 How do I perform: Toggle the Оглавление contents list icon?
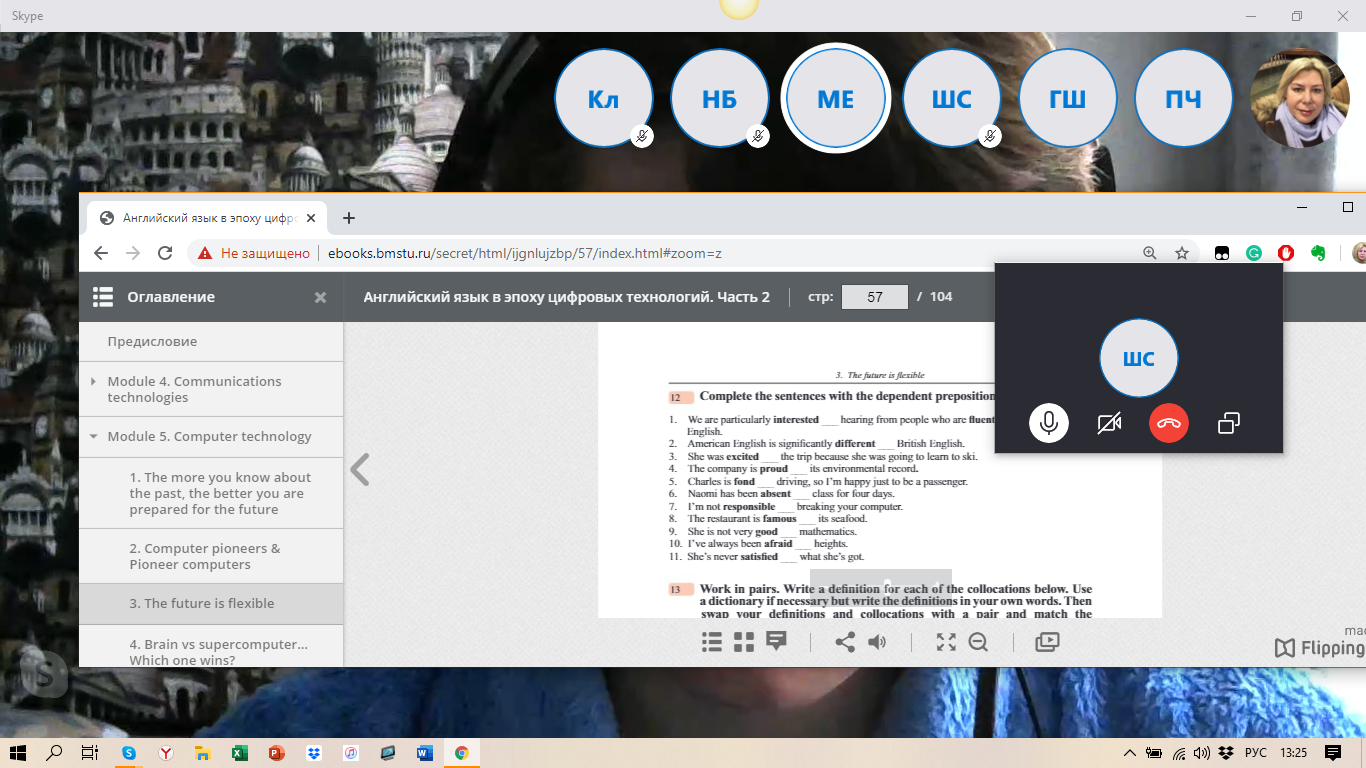pyautogui.click(x=103, y=296)
